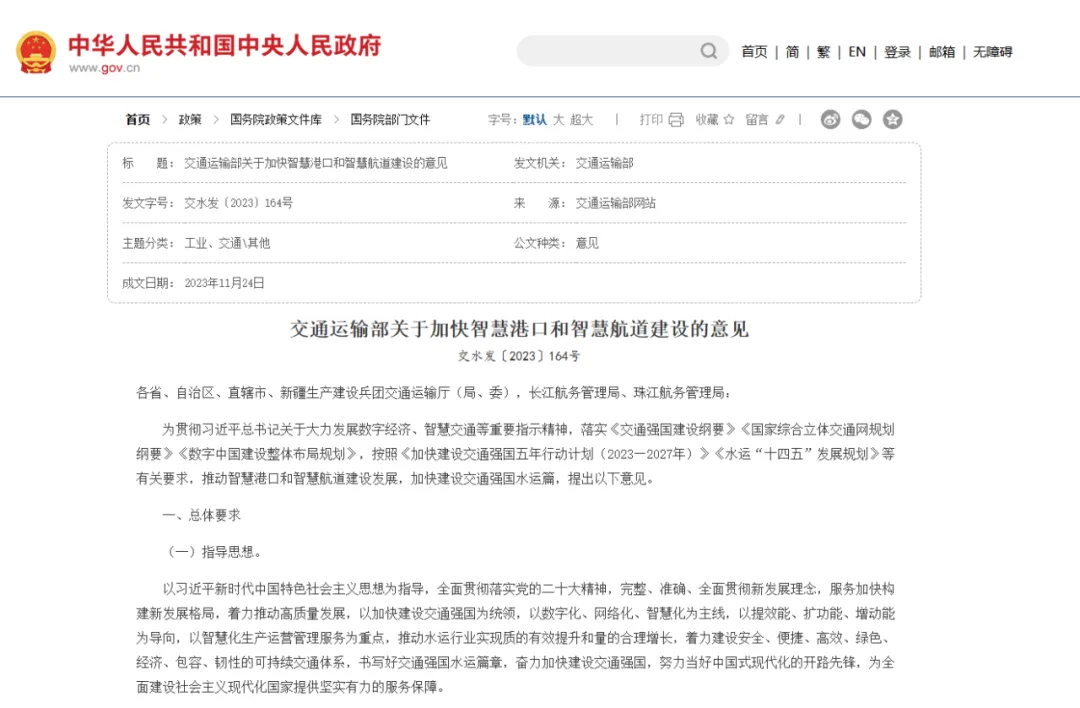The image size is (1080, 708).
Task: Set font size to 大
Action: click(x=559, y=120)
